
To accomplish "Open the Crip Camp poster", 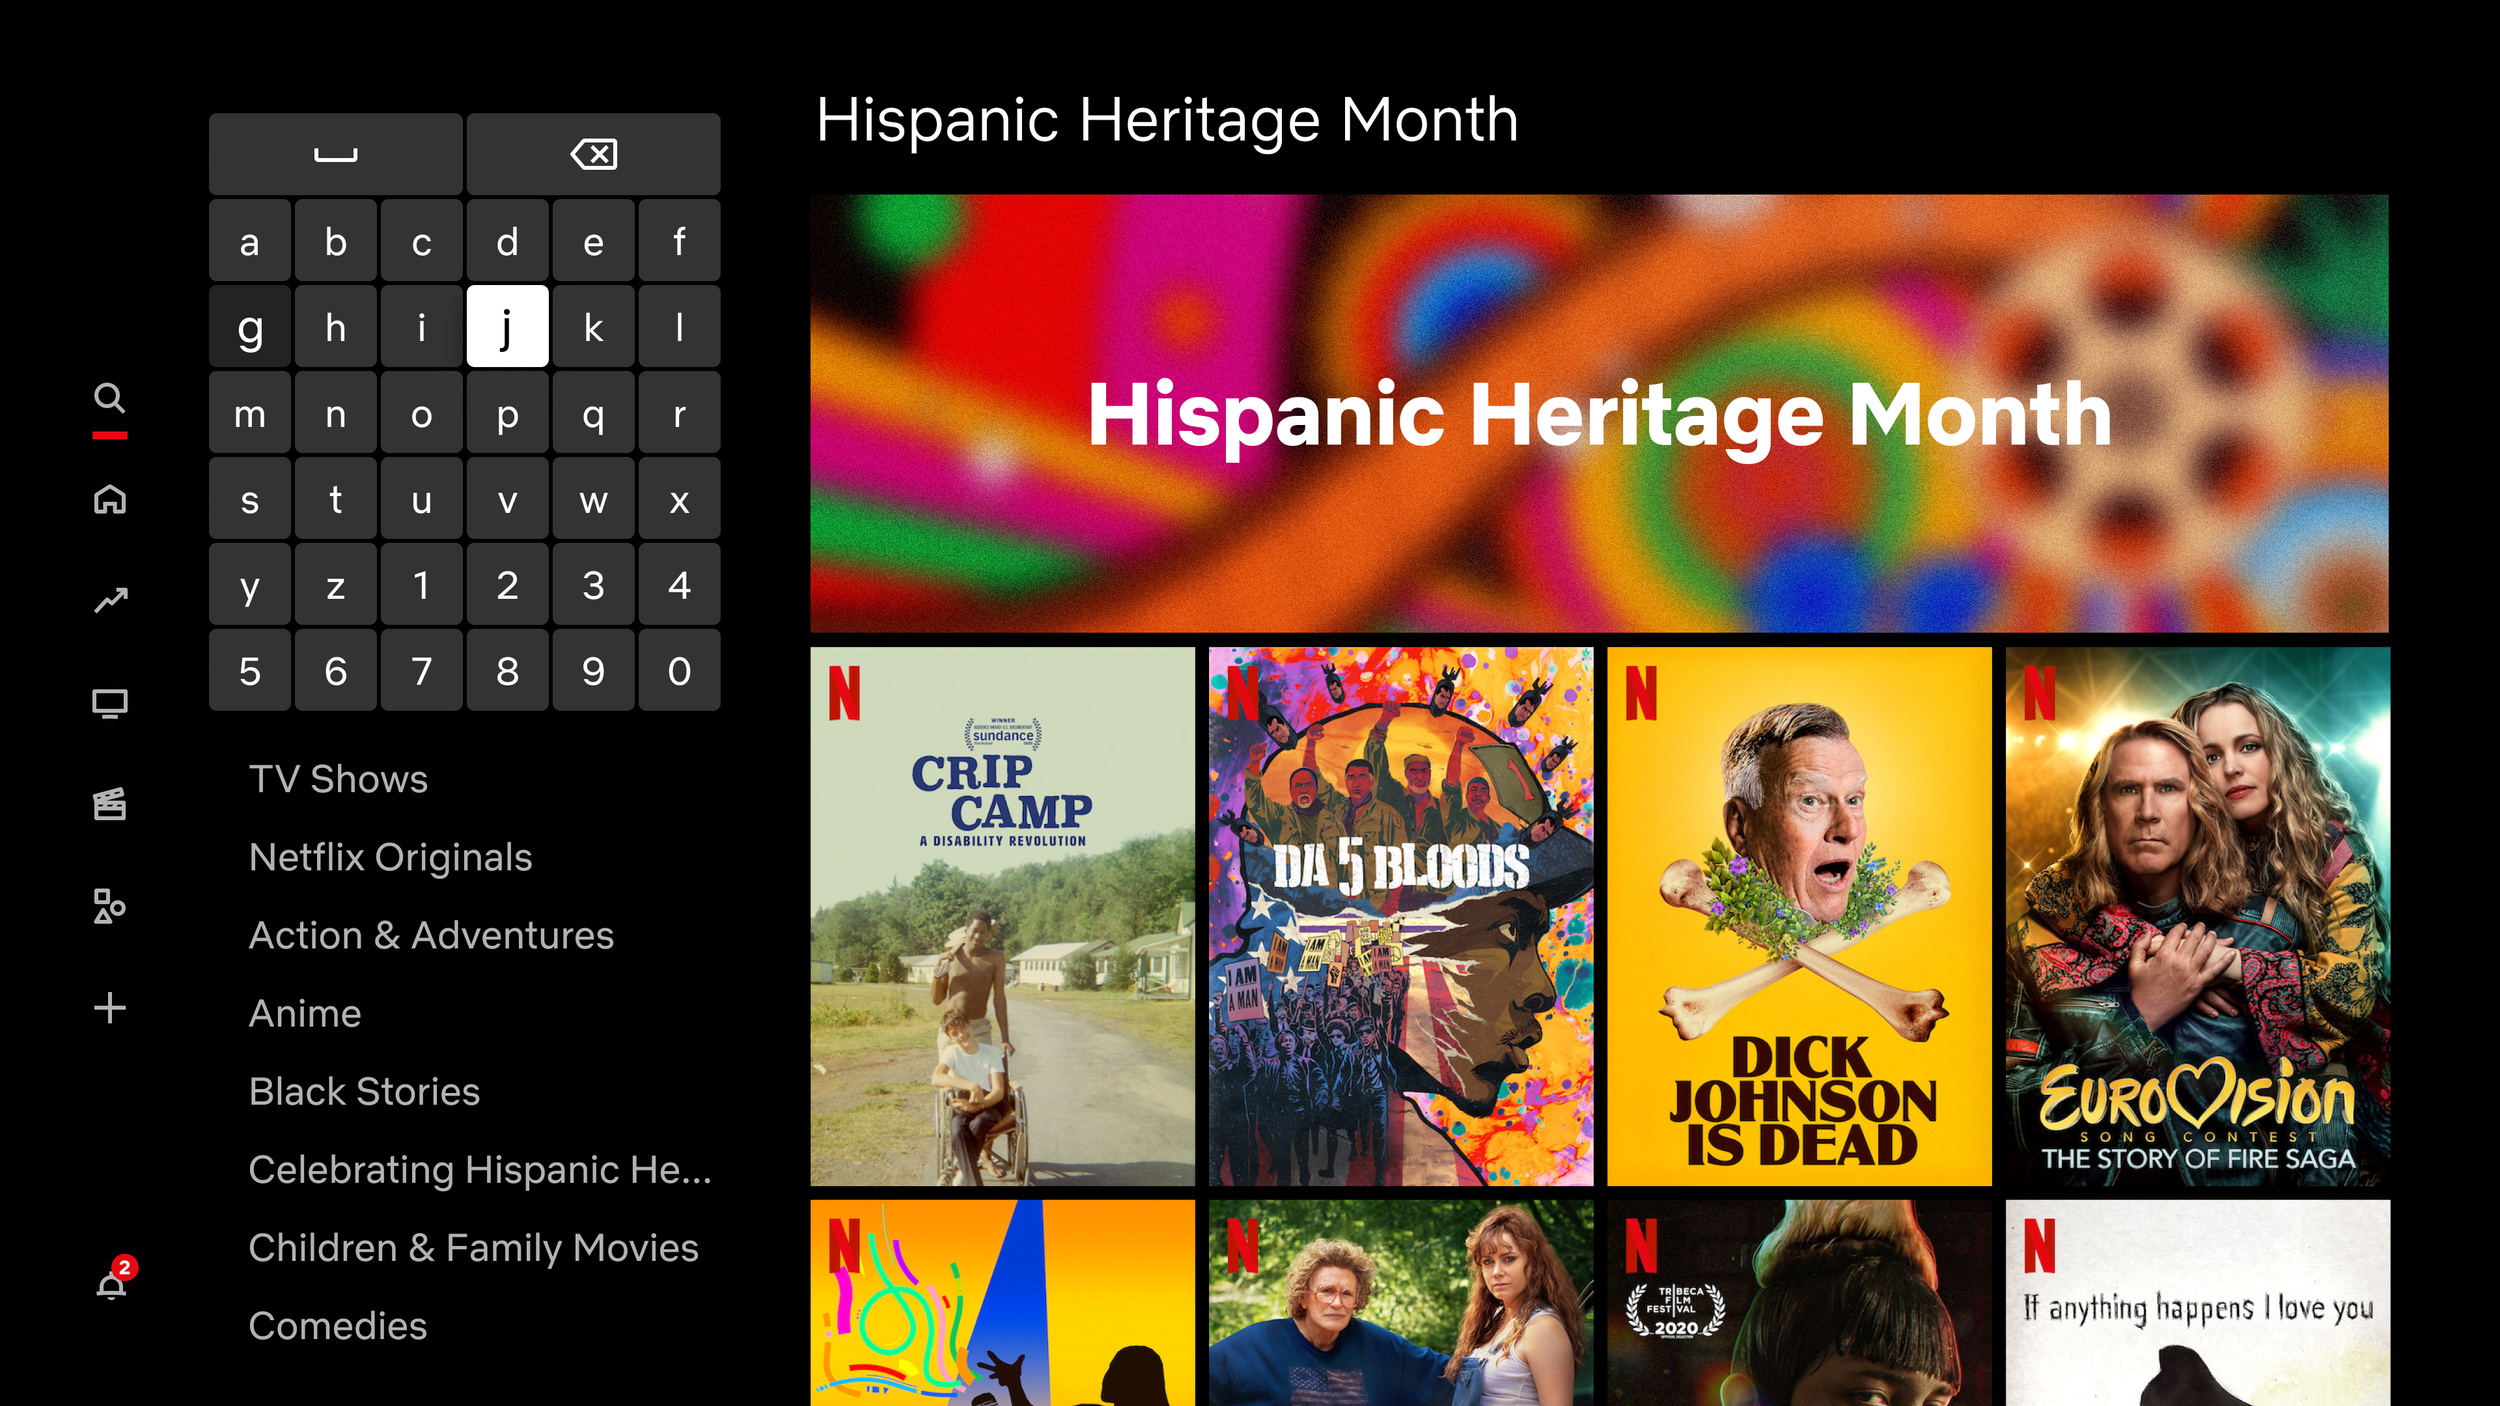I will point(1003,916).
